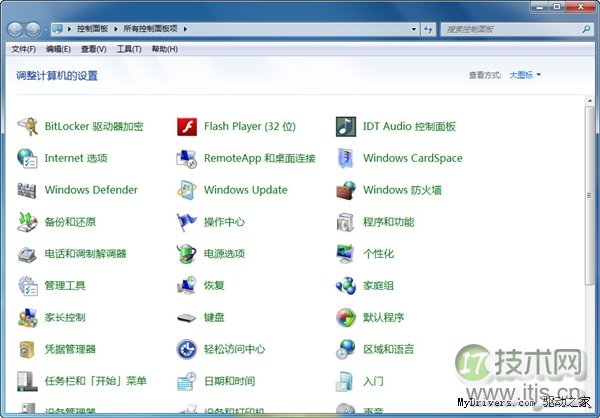Open the 操作中心 flag icon
The image size is (600, 418).
187,222
